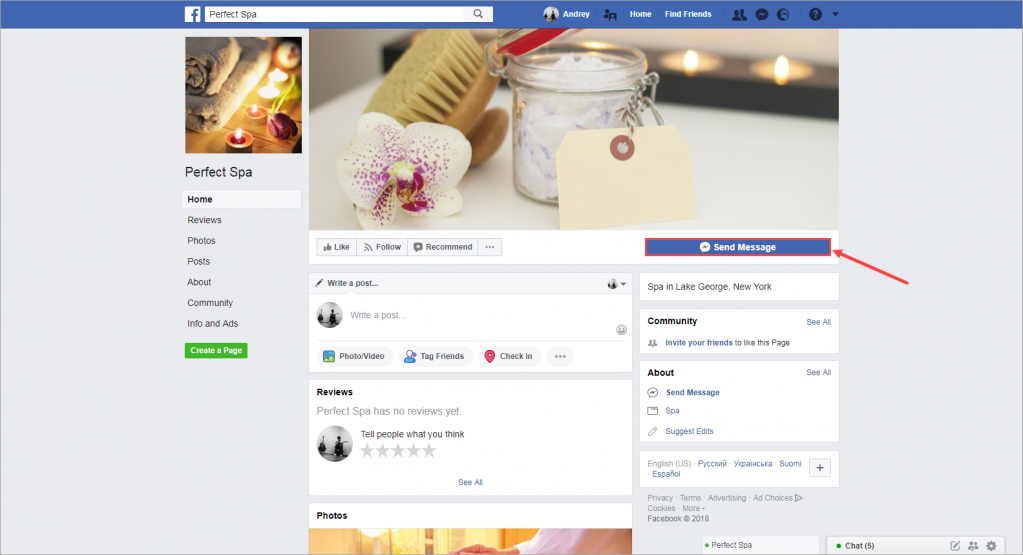
Task: Open the Messenger icon in top bar
Action: 761,14
